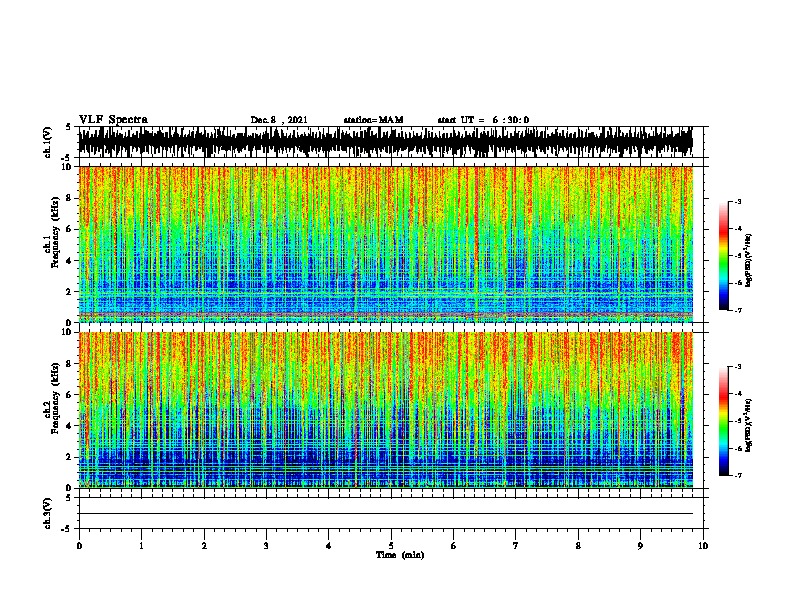This screenshot has width=792, height=612.
Task: Click inside the ch.1 spectrogram panel
Action: pos(385,244)
